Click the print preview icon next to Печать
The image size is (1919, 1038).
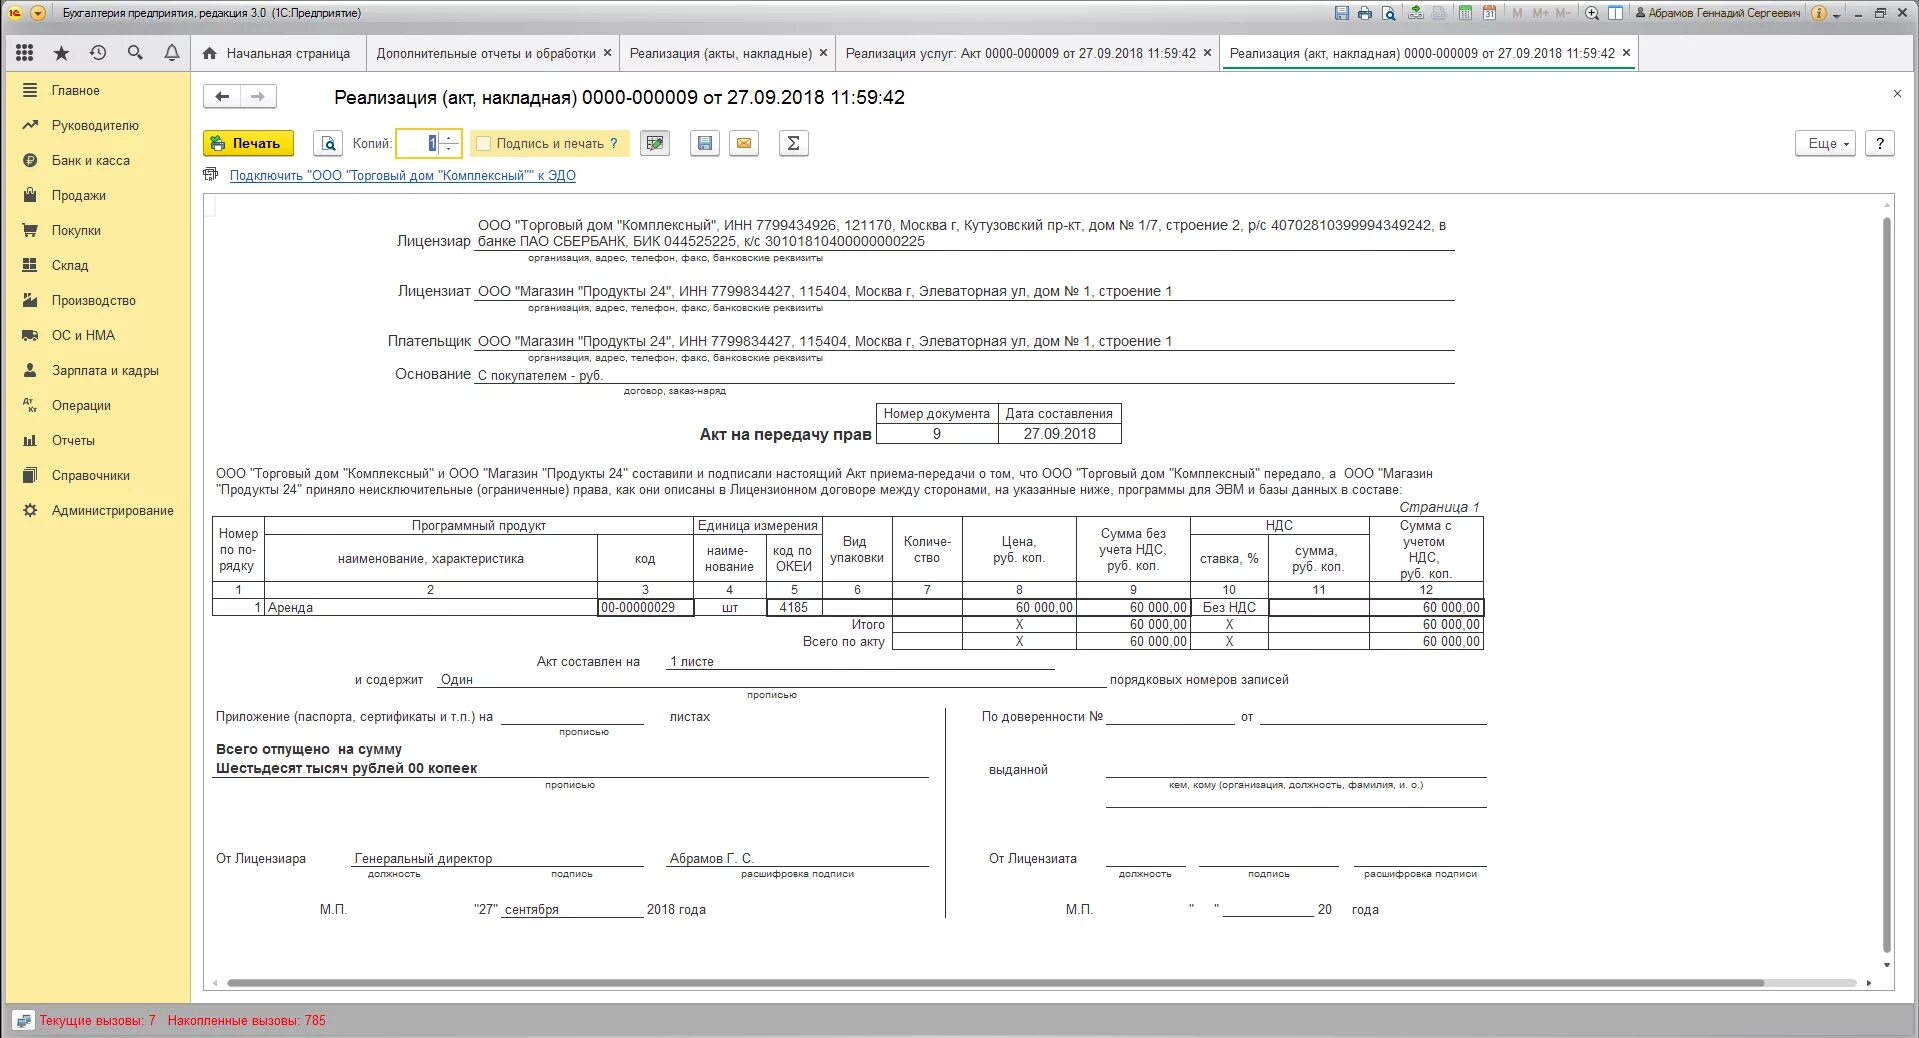tap(328, 143)
